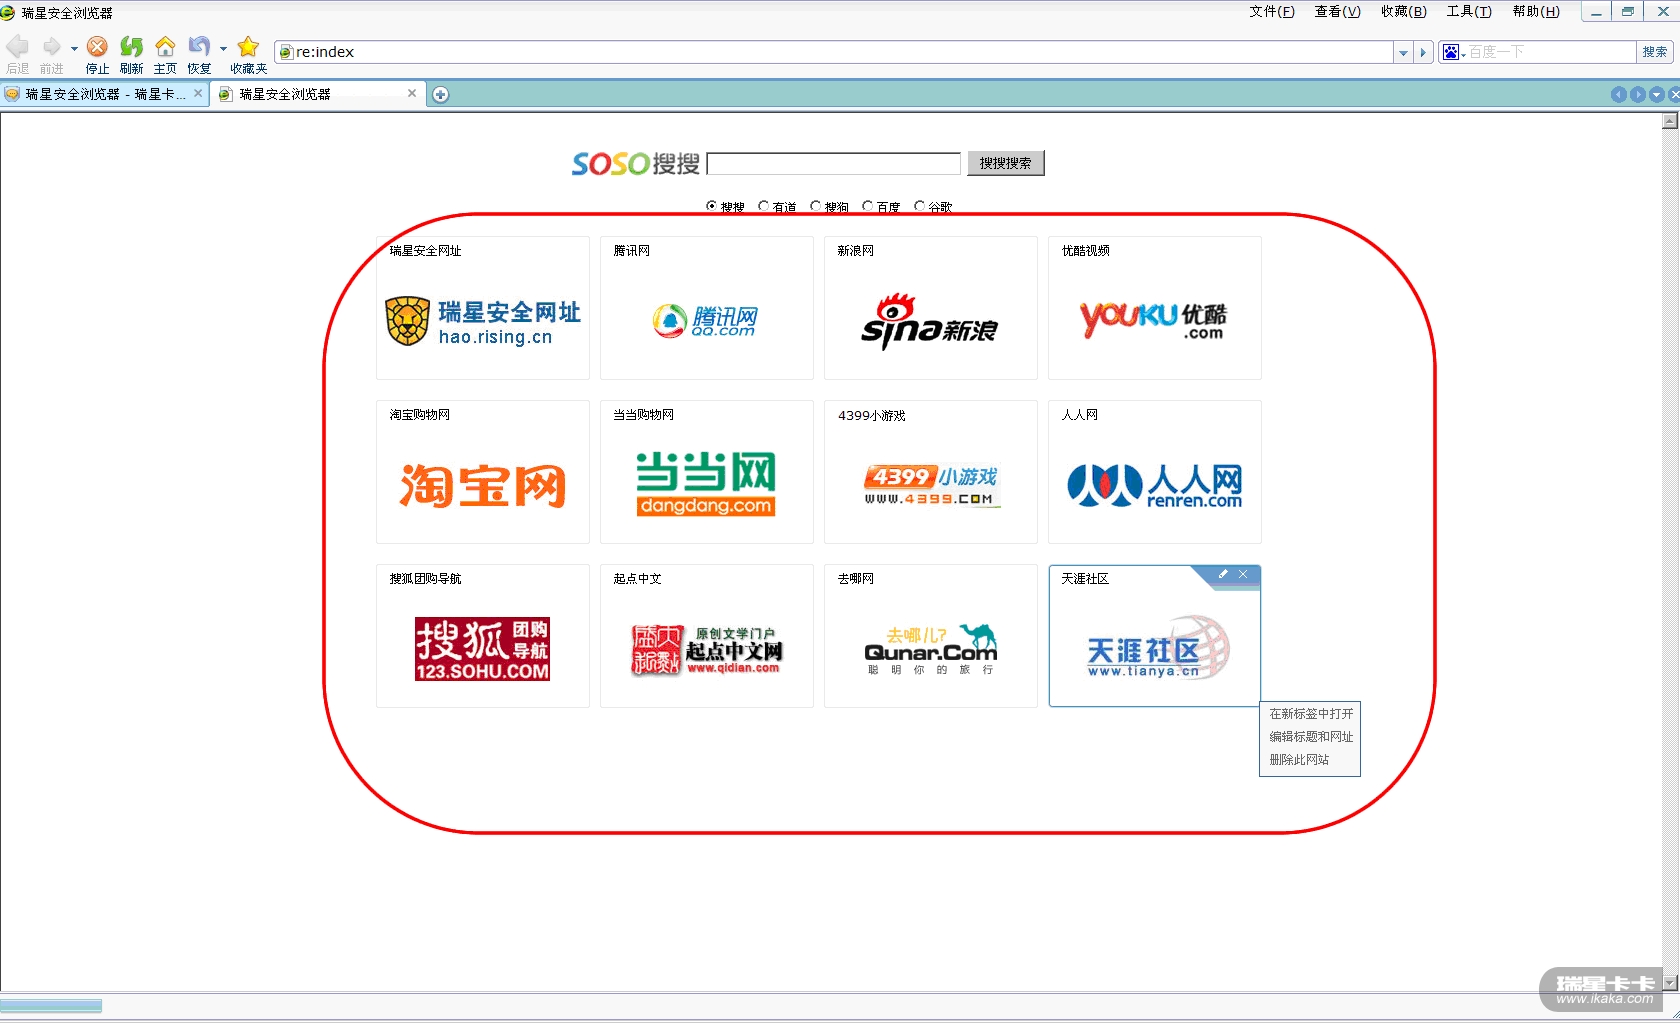The height and width of the screenshot is (1023, 1680).
Task: Choose 在新标签中打开 from the context menu
Action: point(1311,714)
